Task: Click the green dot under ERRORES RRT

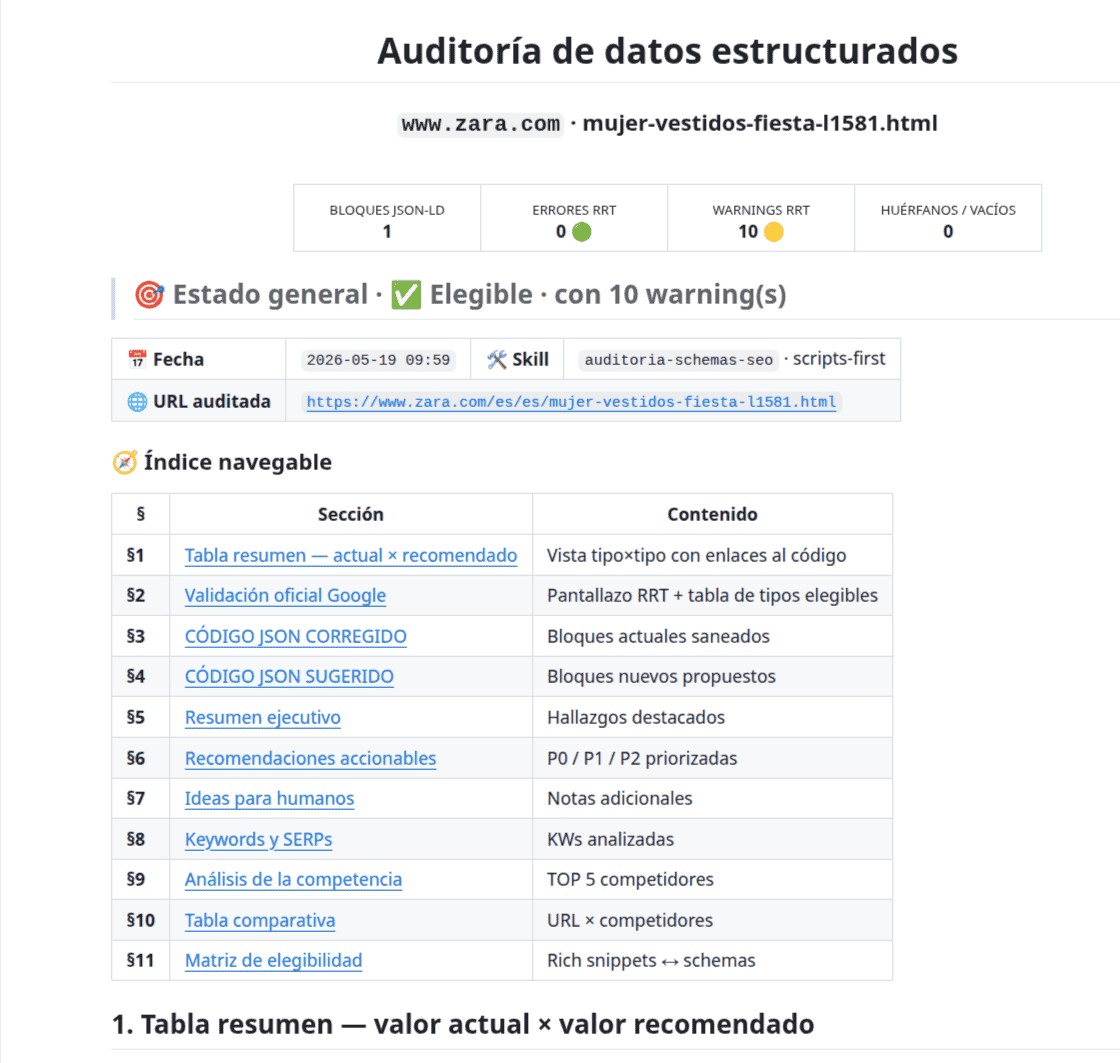Action: click(x=582, y=231)
